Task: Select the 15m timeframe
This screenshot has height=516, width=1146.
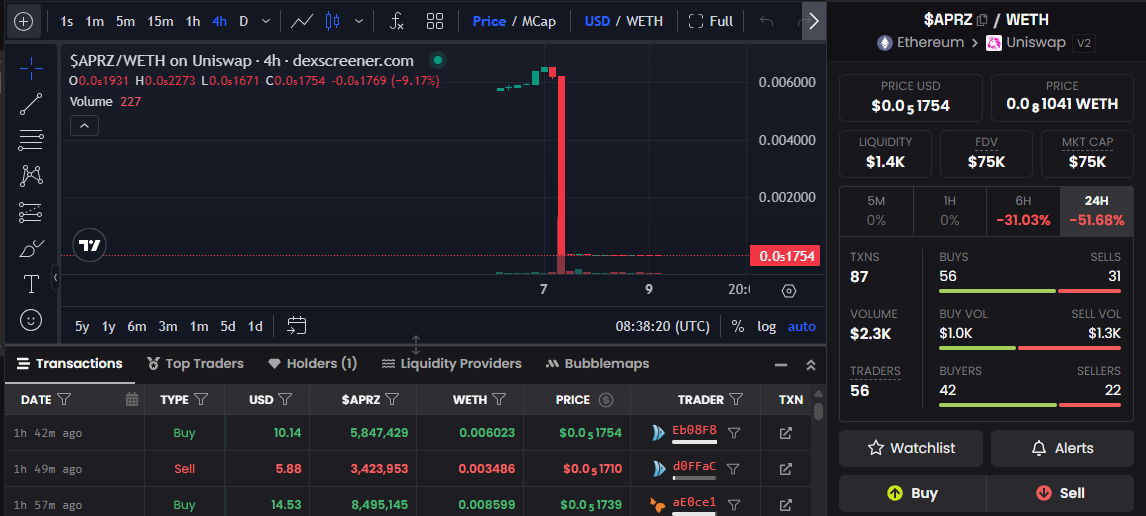Action: [x=160, y=21]
